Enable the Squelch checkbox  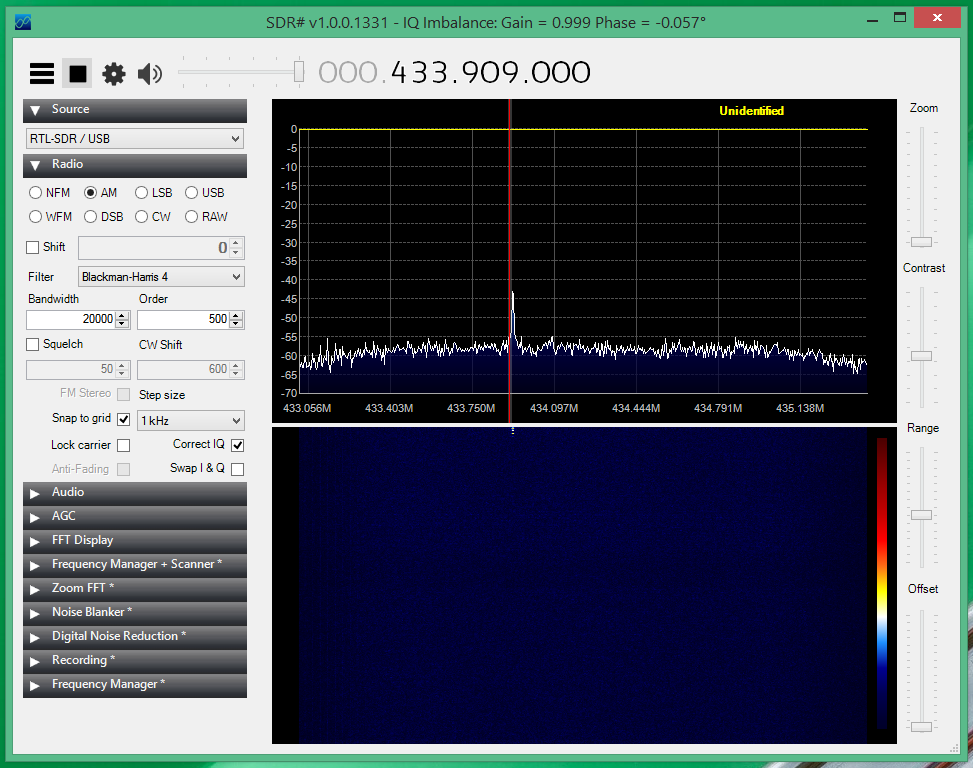pyautogui.click(x=33, y=344)
